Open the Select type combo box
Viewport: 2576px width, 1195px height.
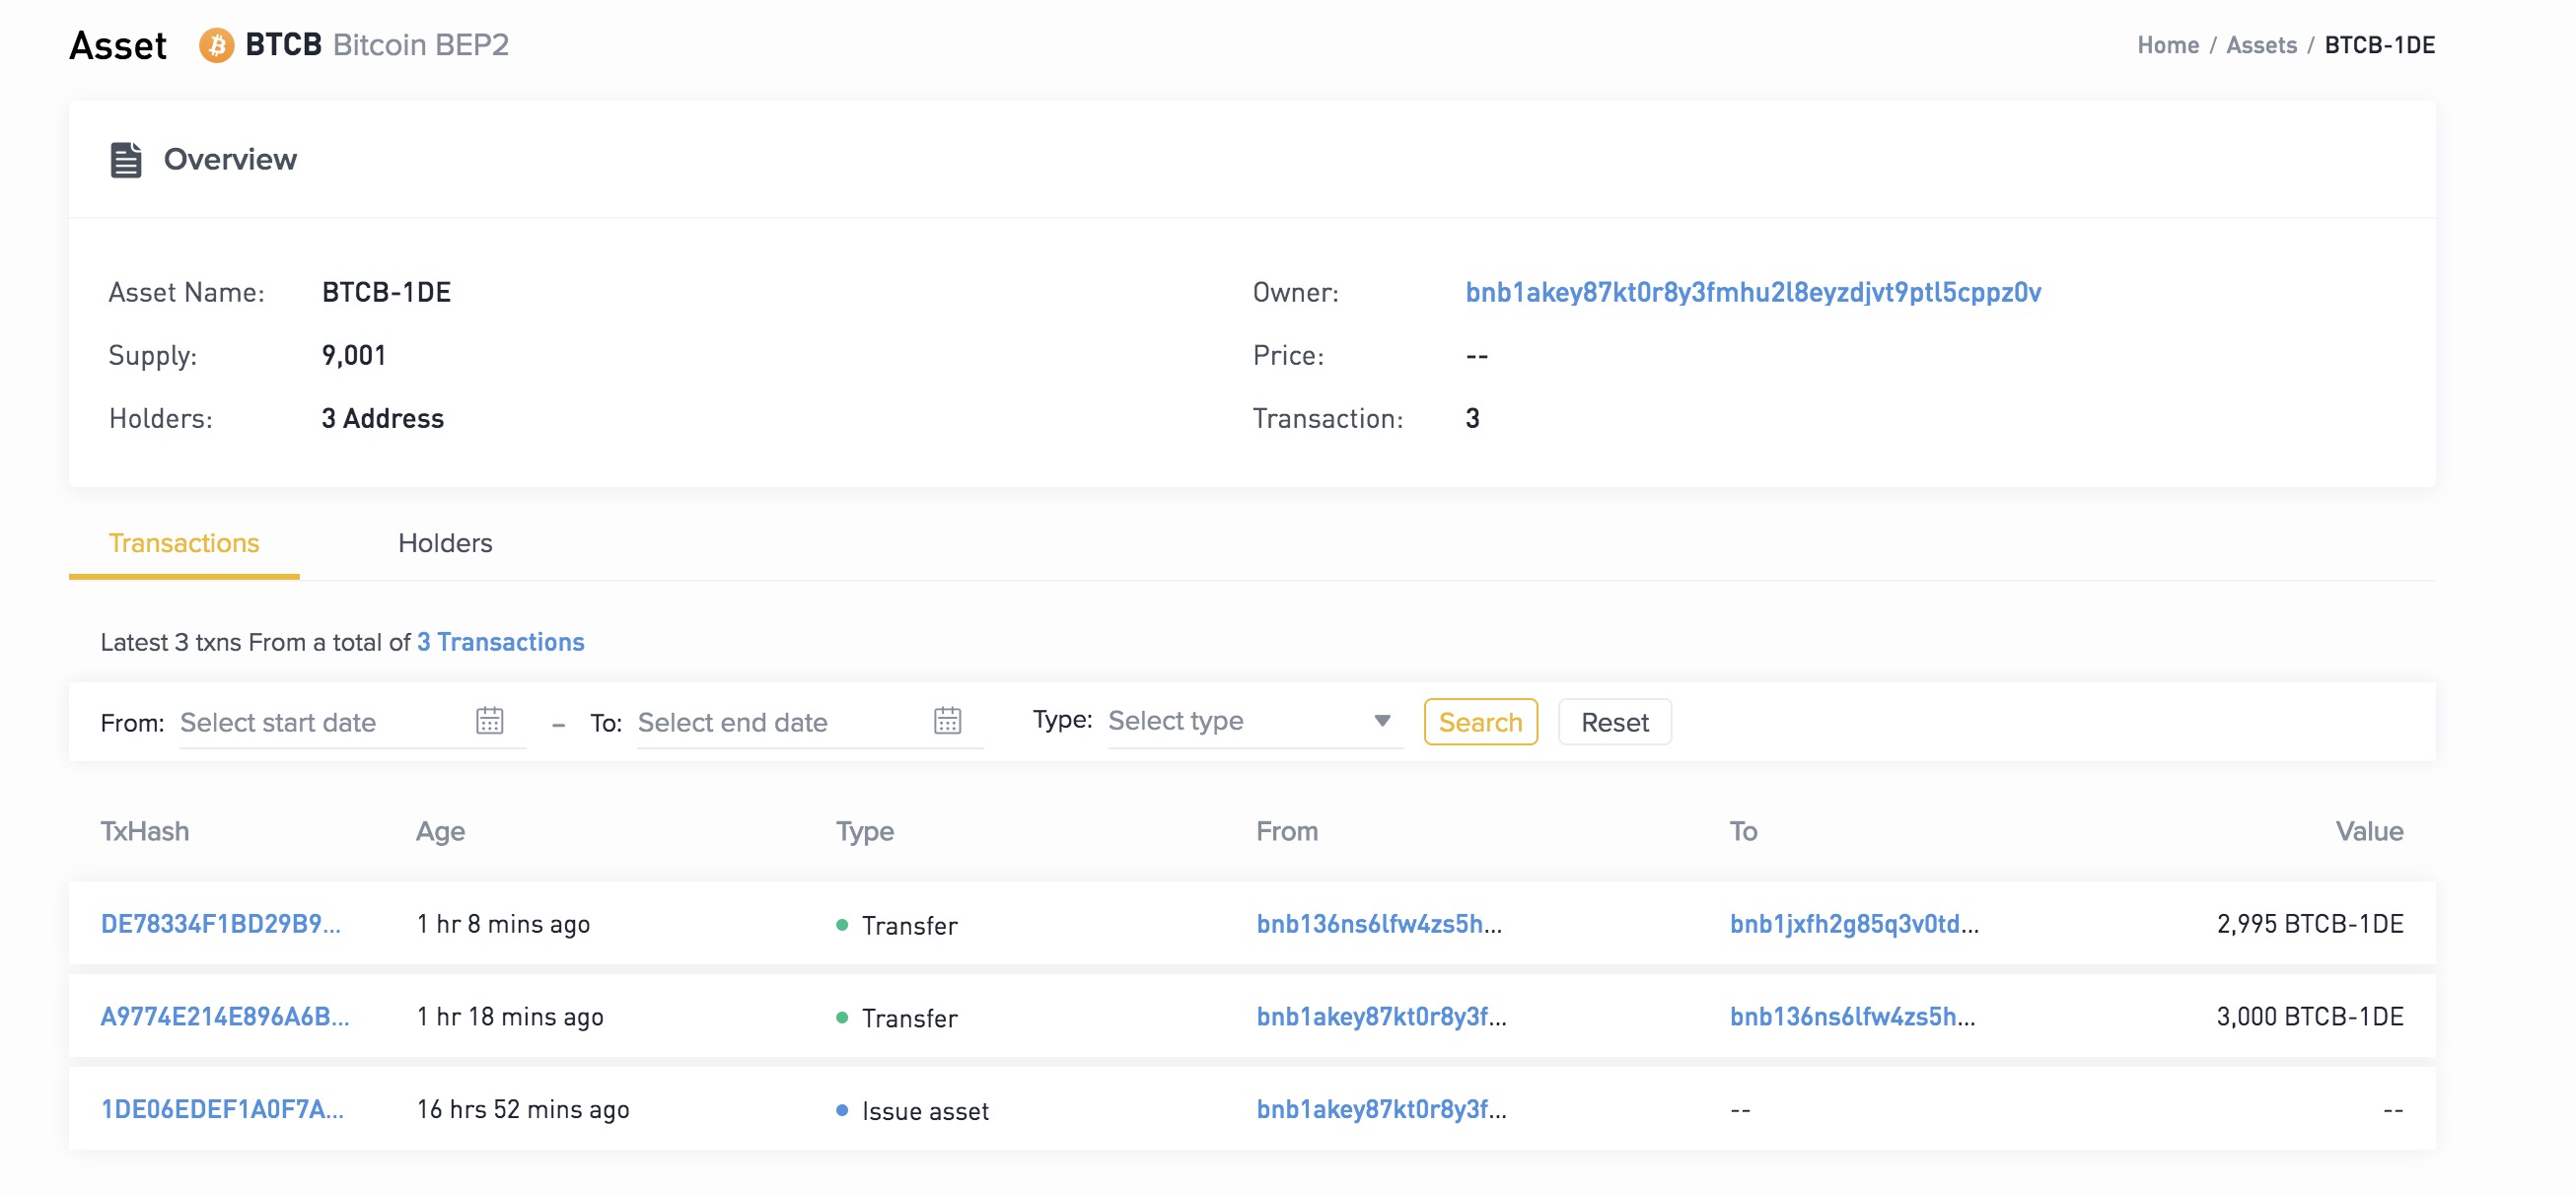[1254, 720]
